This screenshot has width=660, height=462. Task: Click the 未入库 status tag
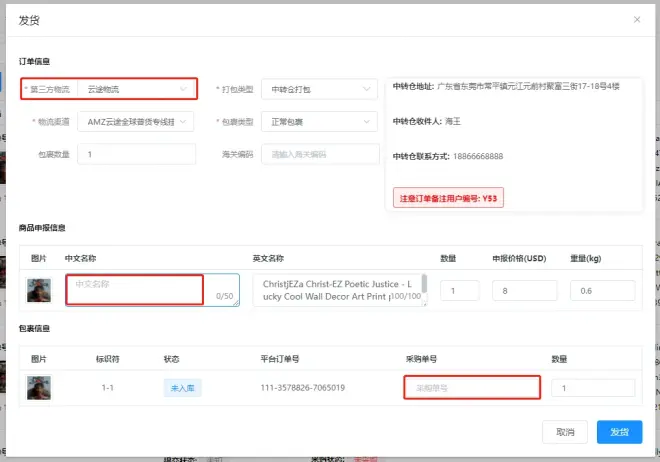tap(182, 388)
